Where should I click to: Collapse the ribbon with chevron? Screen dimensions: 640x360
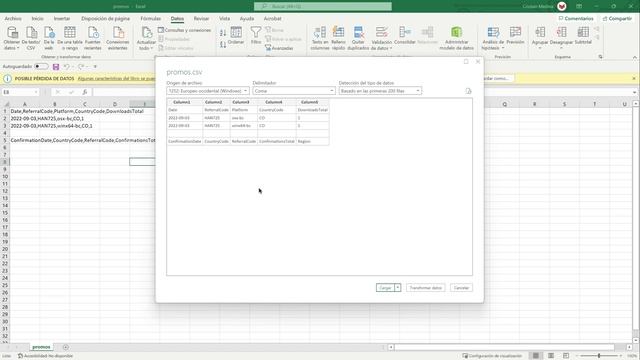(634, 58)
